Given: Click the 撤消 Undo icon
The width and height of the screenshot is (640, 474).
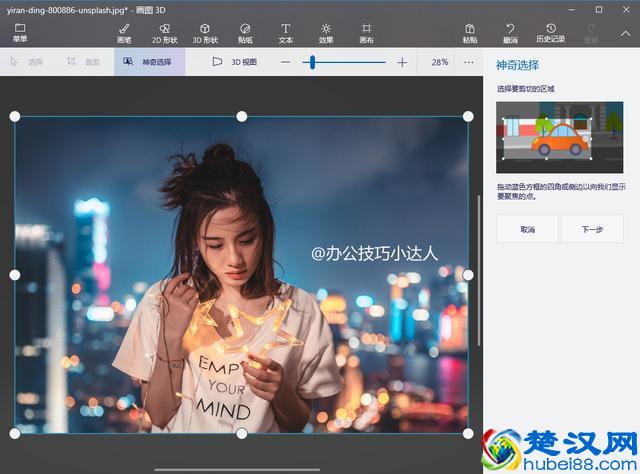Looking at the screenshot, I should click(510, 33).
